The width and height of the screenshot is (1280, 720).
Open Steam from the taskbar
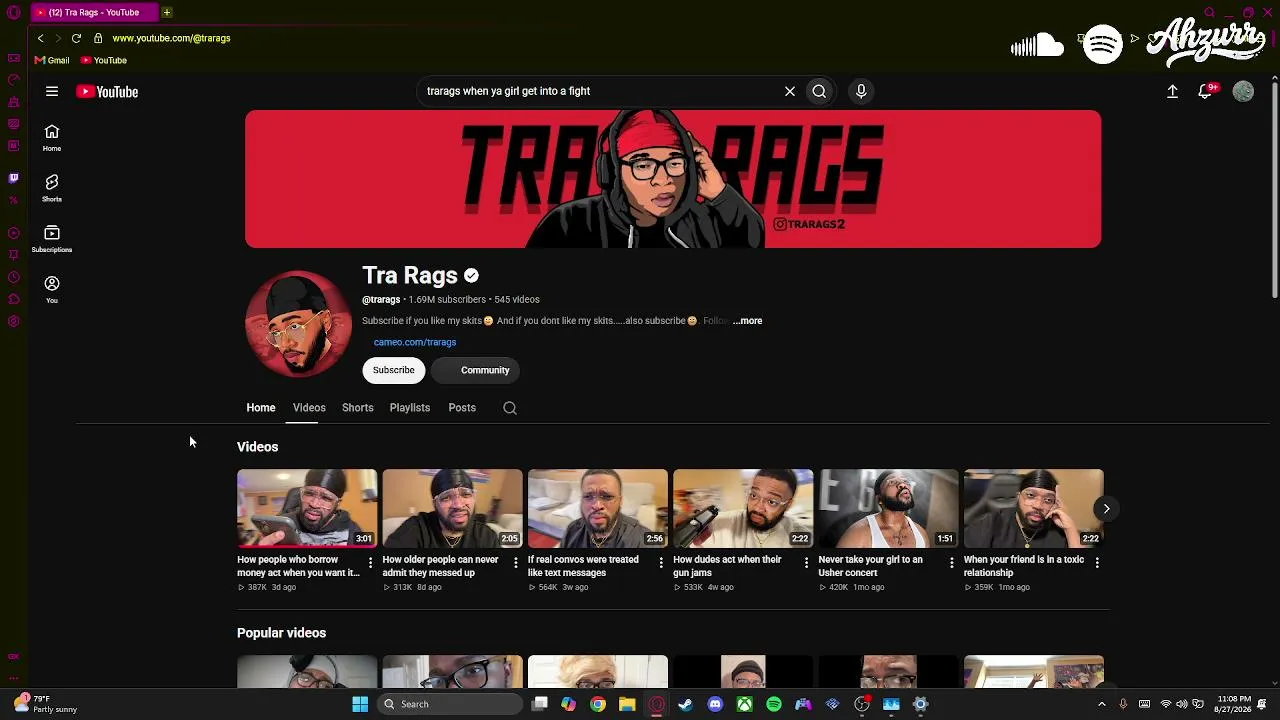[685, 704]
